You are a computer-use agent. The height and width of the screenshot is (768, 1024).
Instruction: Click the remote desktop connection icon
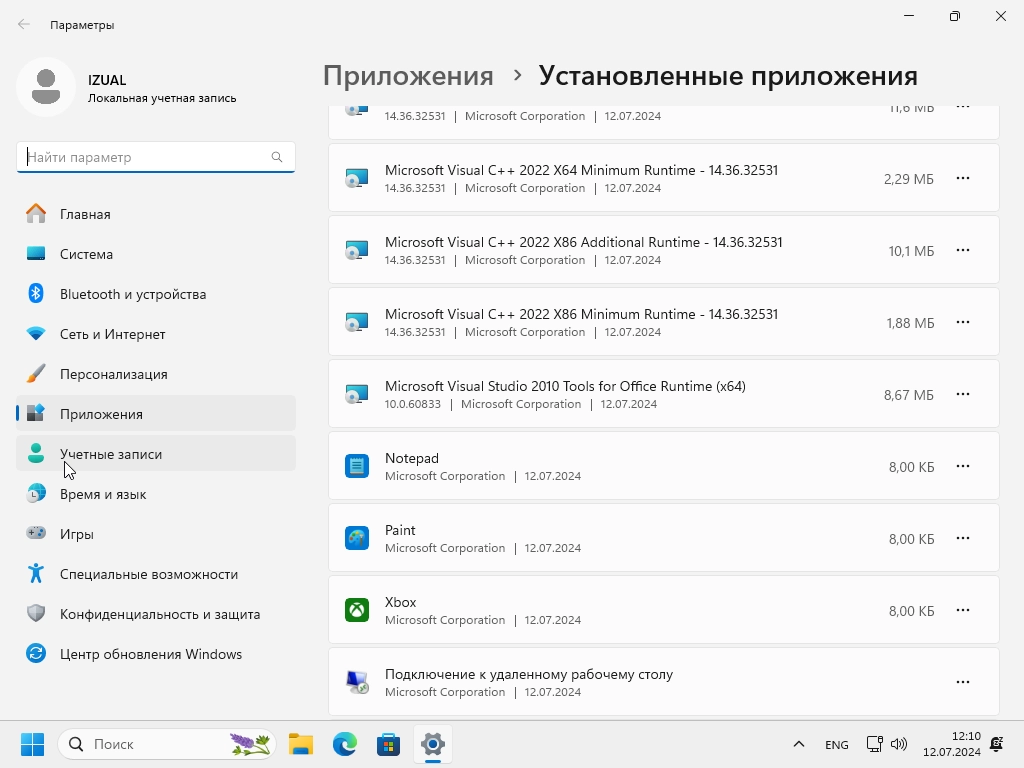[x=357, y=682]
